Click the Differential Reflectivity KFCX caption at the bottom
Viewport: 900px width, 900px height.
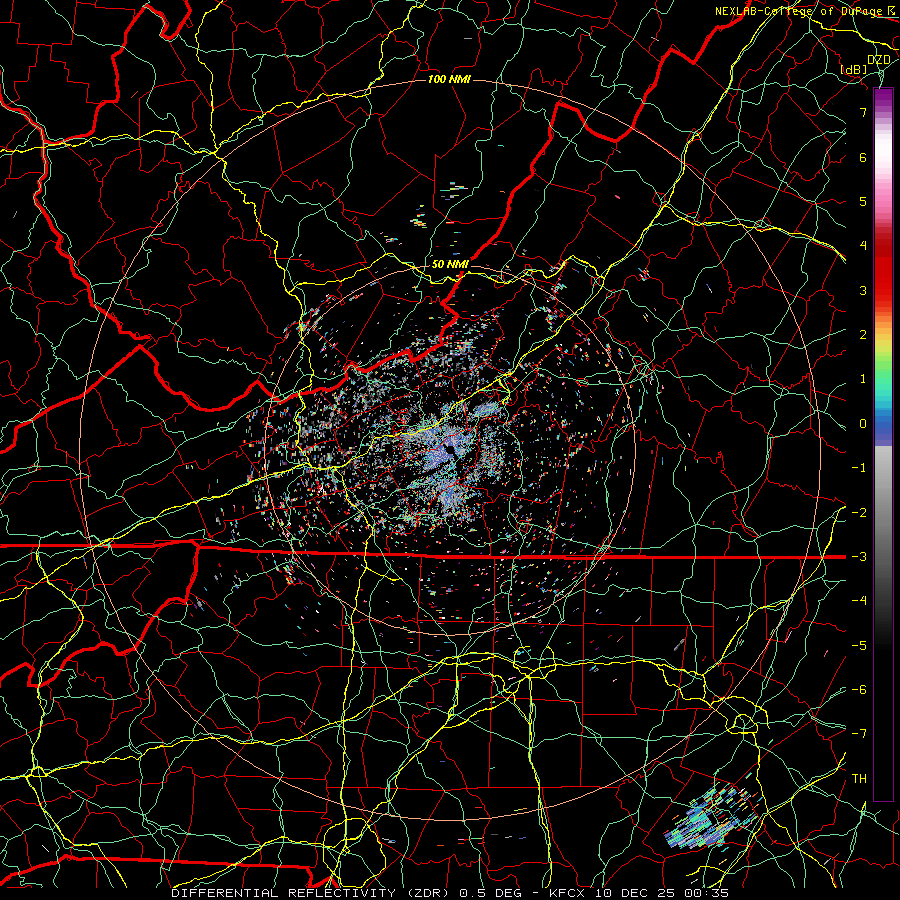click(x=450, y=893)
